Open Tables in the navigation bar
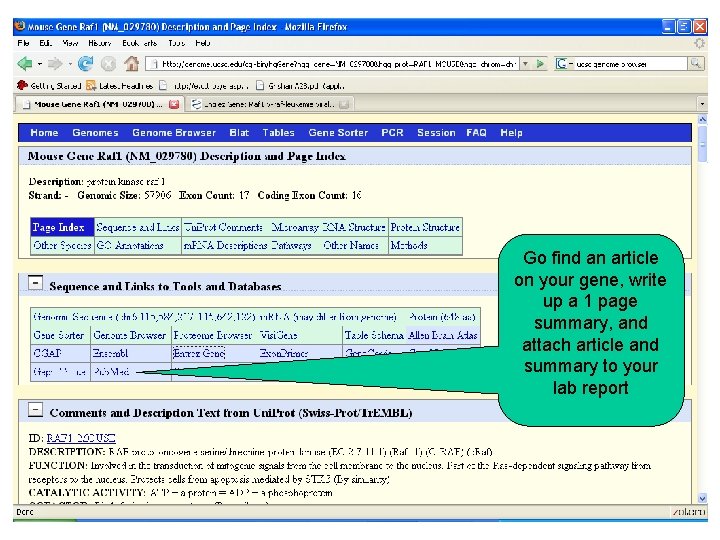Image resolution: width=720 pixels, height=540 pixels. 278,133
